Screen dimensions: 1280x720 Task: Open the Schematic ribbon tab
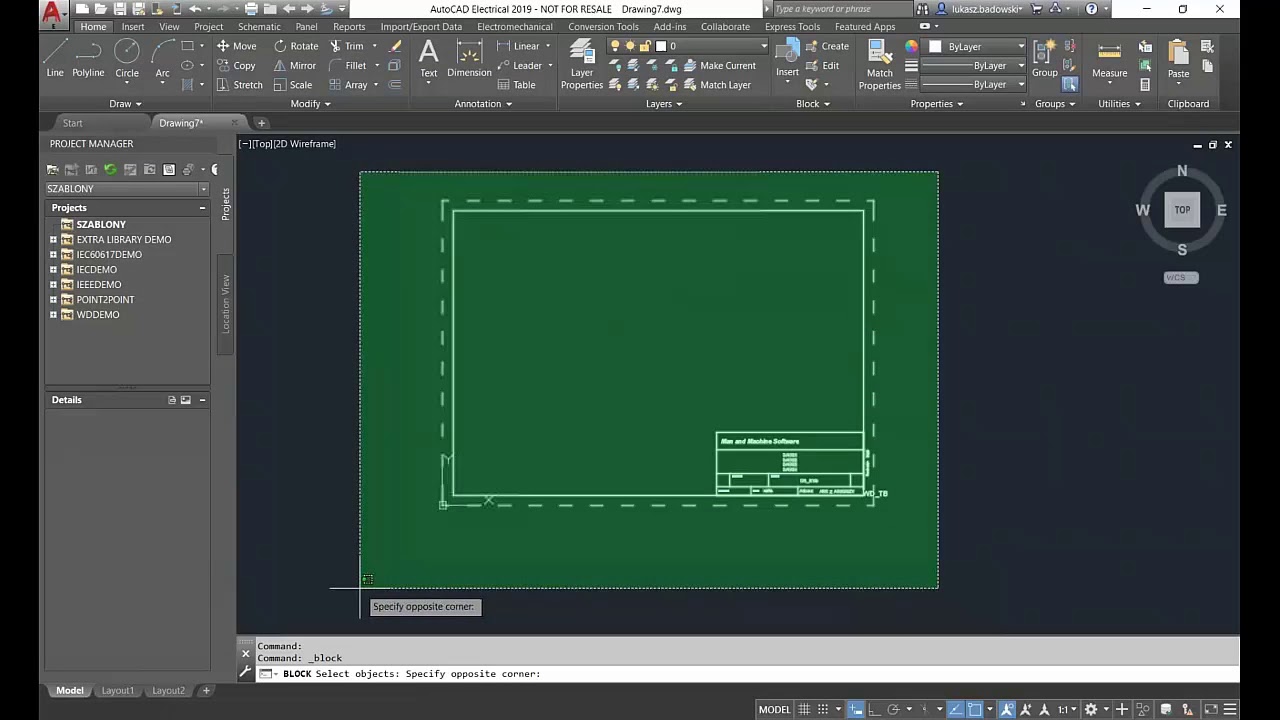(x=259, y=27)
